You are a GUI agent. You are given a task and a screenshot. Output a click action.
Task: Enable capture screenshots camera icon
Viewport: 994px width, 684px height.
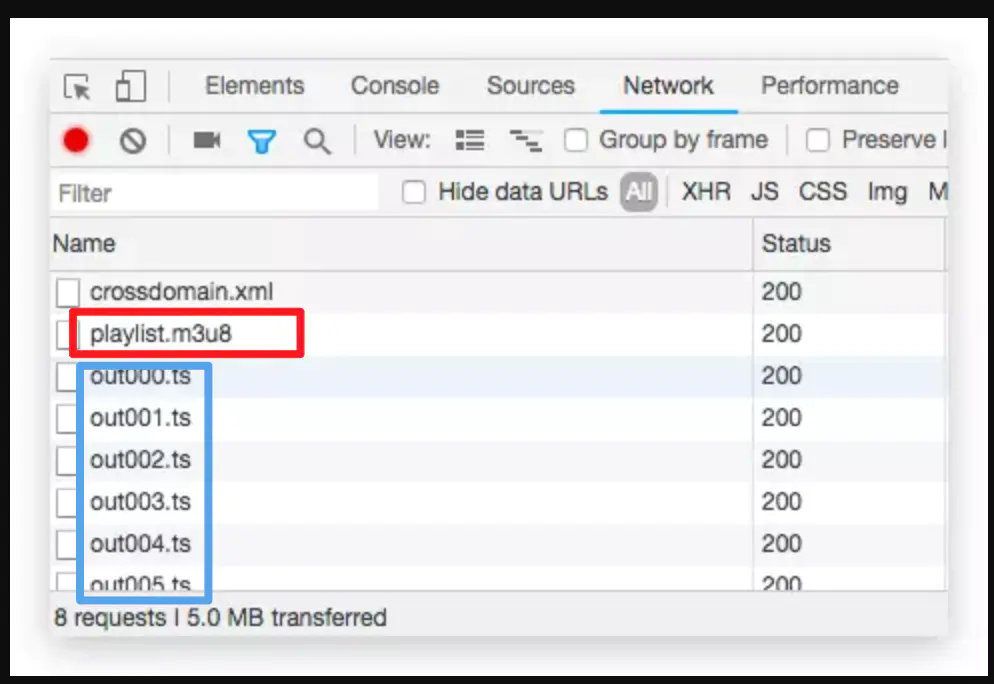(x=207, y=140)
